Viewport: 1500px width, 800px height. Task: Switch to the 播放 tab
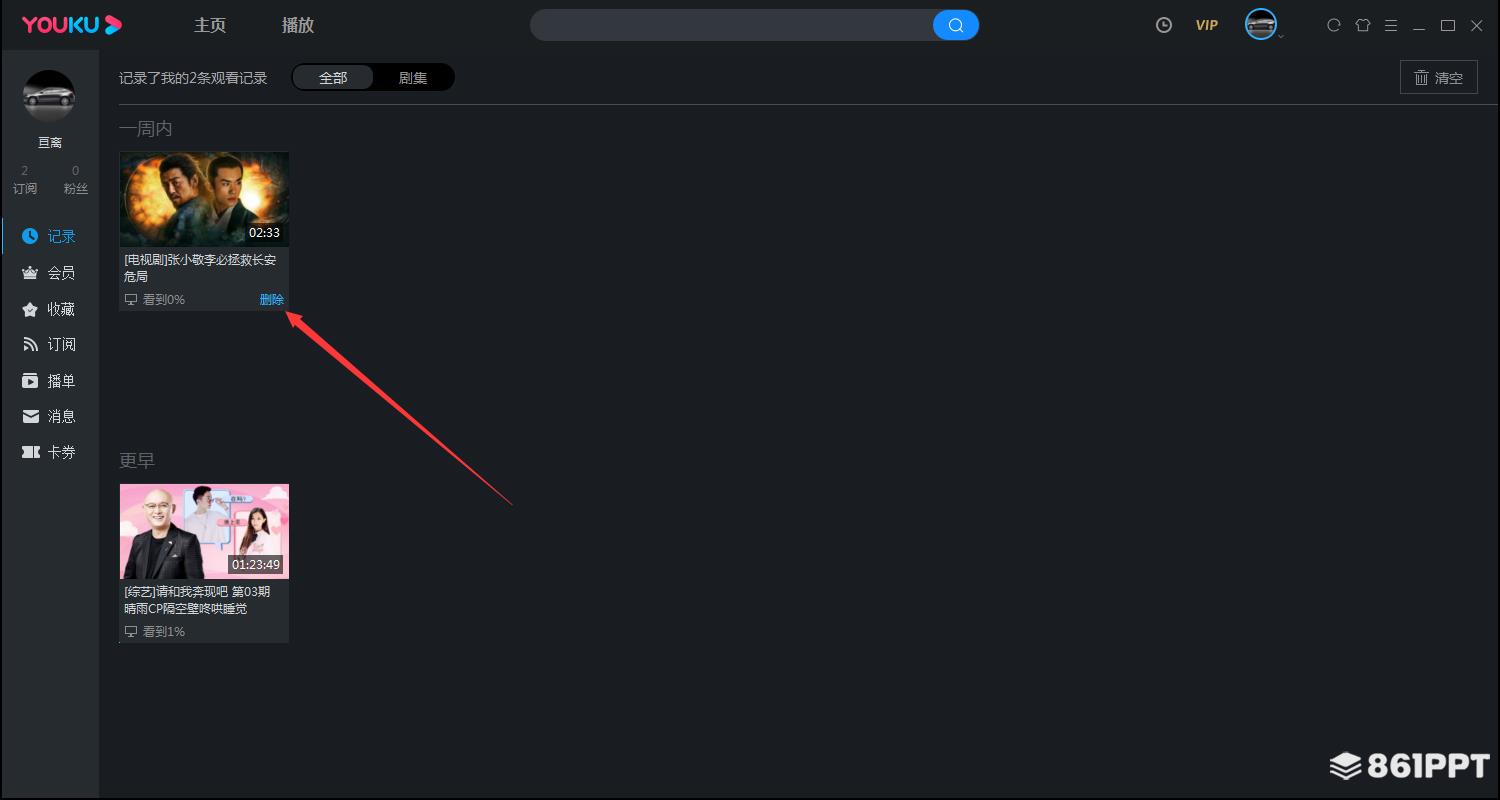[298, 25]
